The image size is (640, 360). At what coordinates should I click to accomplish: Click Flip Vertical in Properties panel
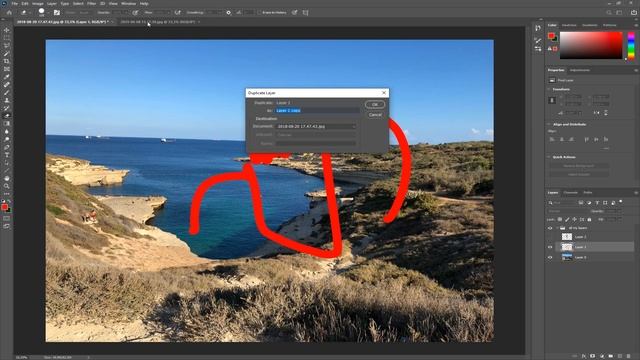pyautogui.click(x=606, y=113)
